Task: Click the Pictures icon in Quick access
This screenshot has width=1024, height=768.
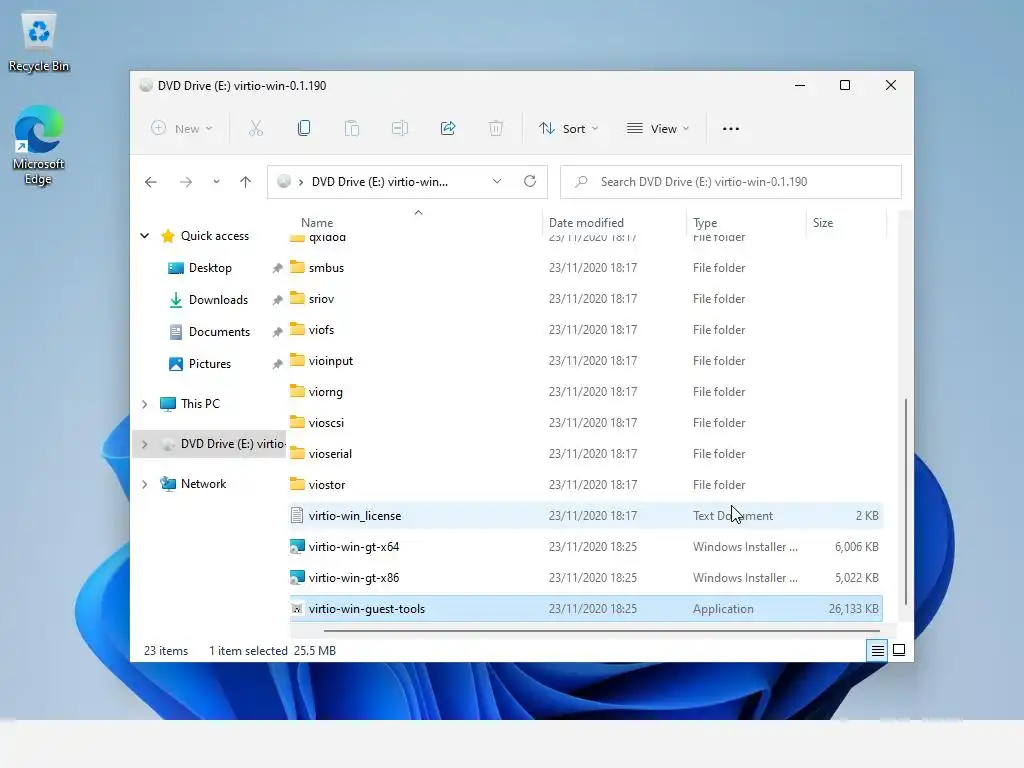Action: coord(176,364)
